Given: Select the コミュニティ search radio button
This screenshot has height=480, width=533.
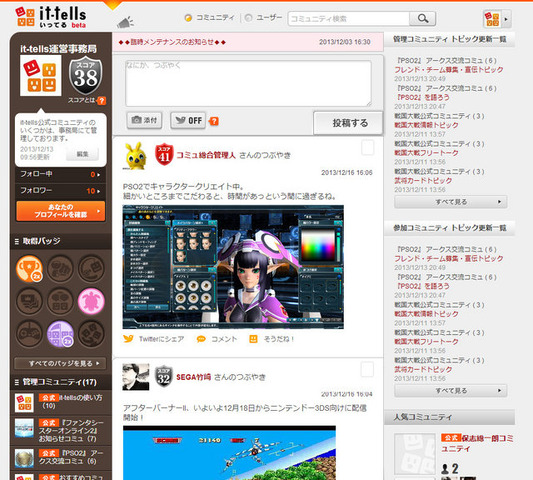Looking at the screenshot, I should (188, 18).
